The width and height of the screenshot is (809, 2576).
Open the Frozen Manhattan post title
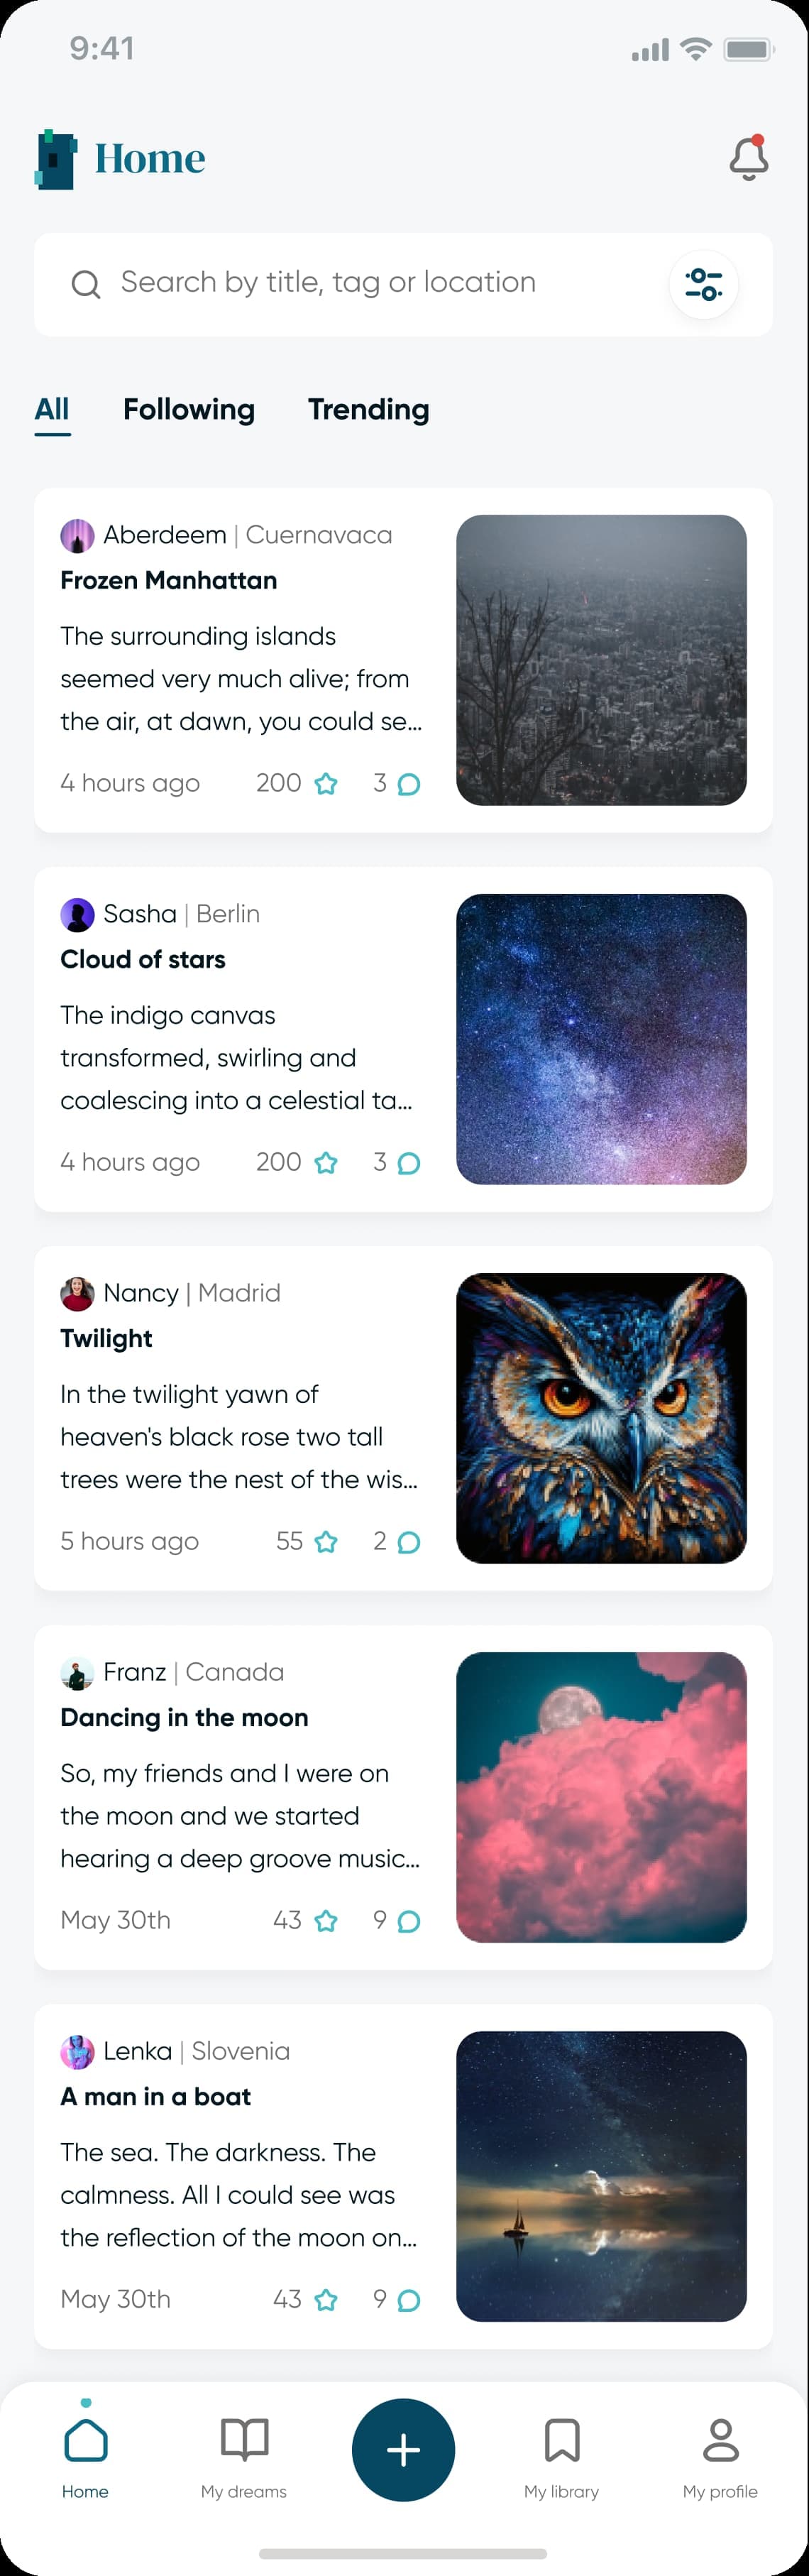[x=169, y=581]
